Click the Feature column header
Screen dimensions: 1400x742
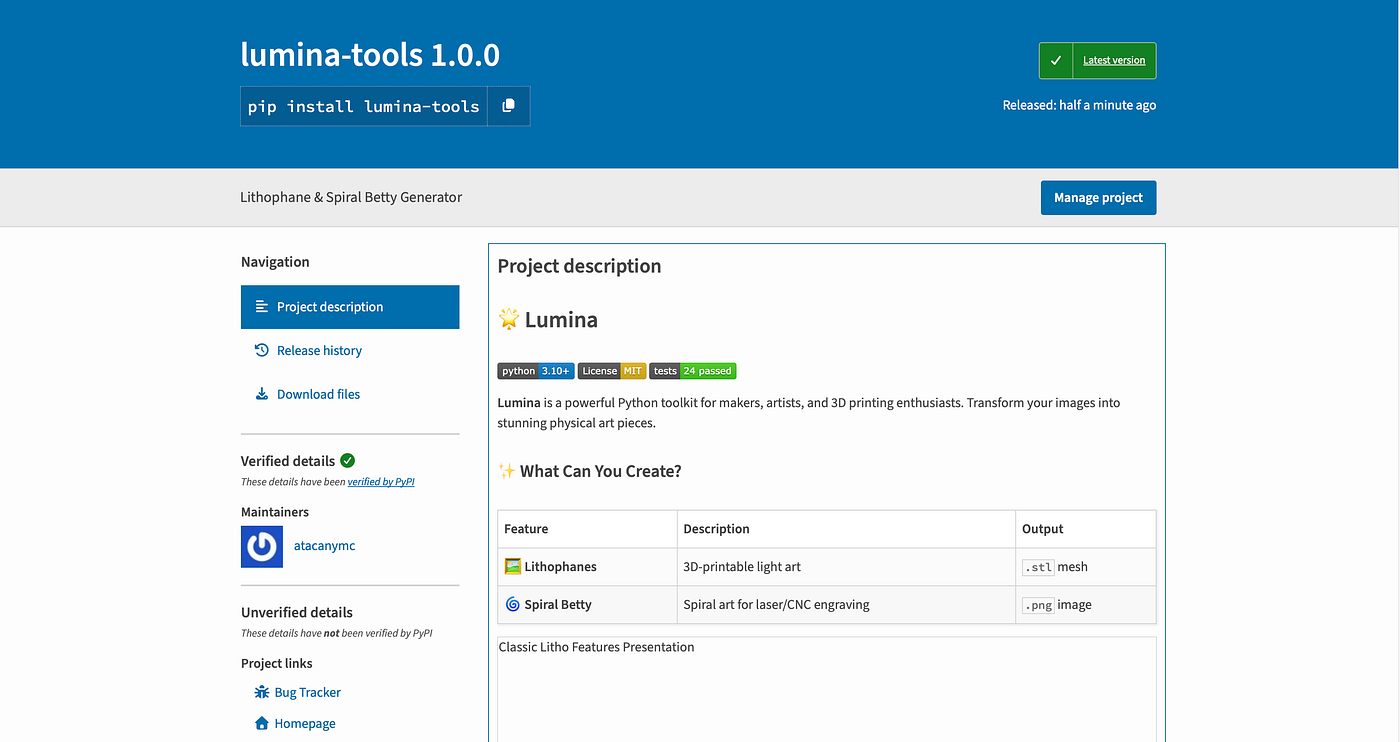(x=587, y=529)
